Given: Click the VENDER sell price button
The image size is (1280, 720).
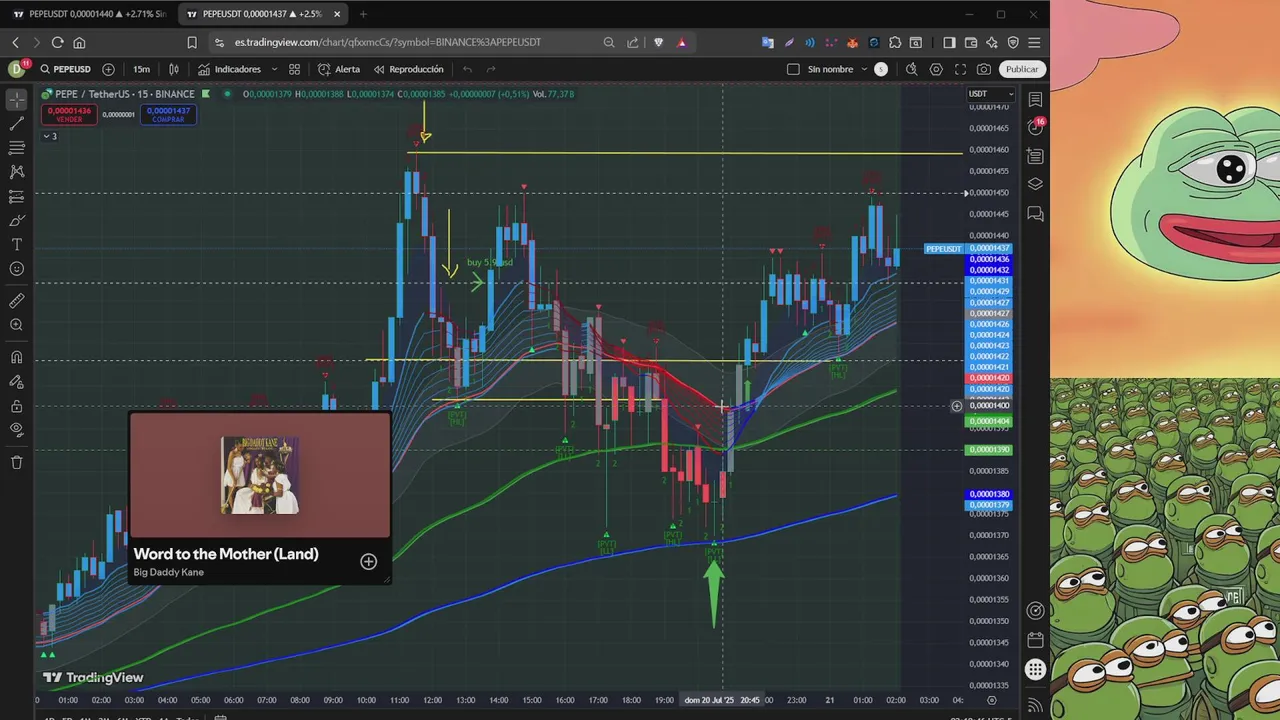Looking at the screenshot, I should [x=69, y=115].
